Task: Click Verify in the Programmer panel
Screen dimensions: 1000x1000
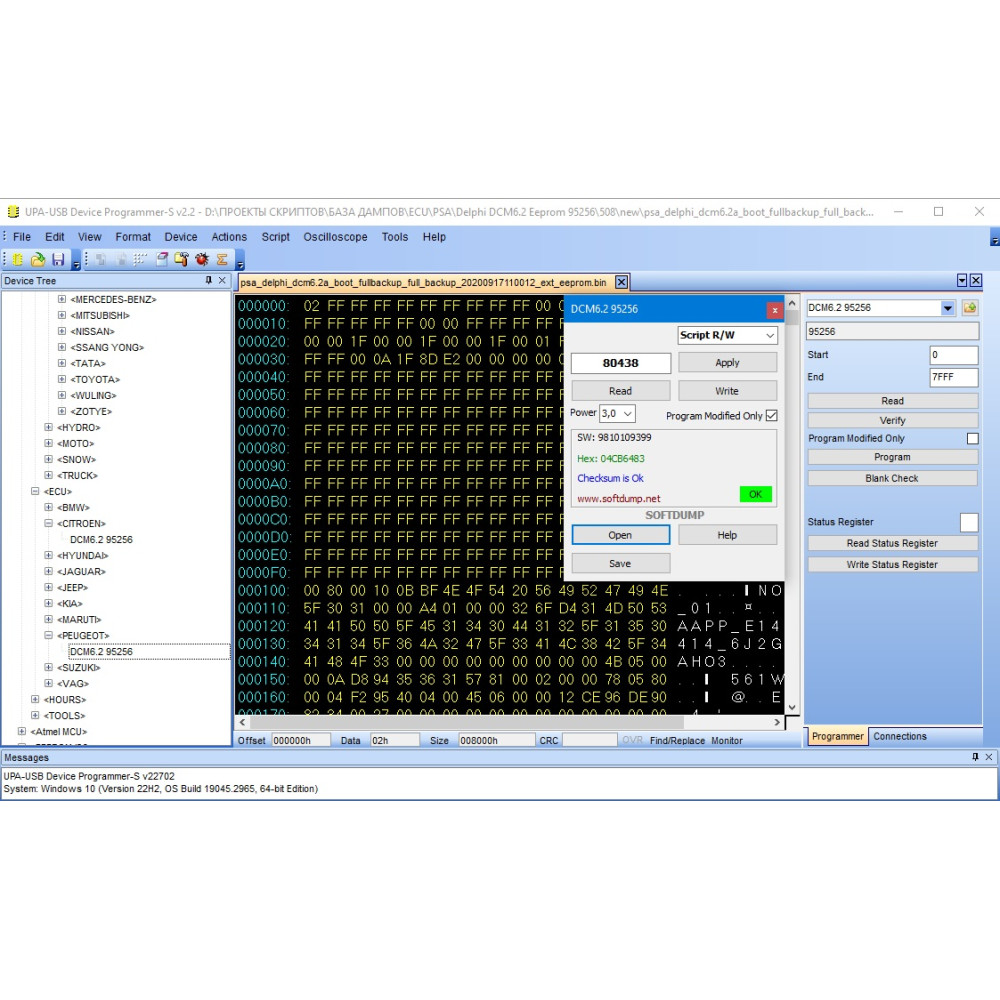Action: pyautogui.click(x=892, y=420)
